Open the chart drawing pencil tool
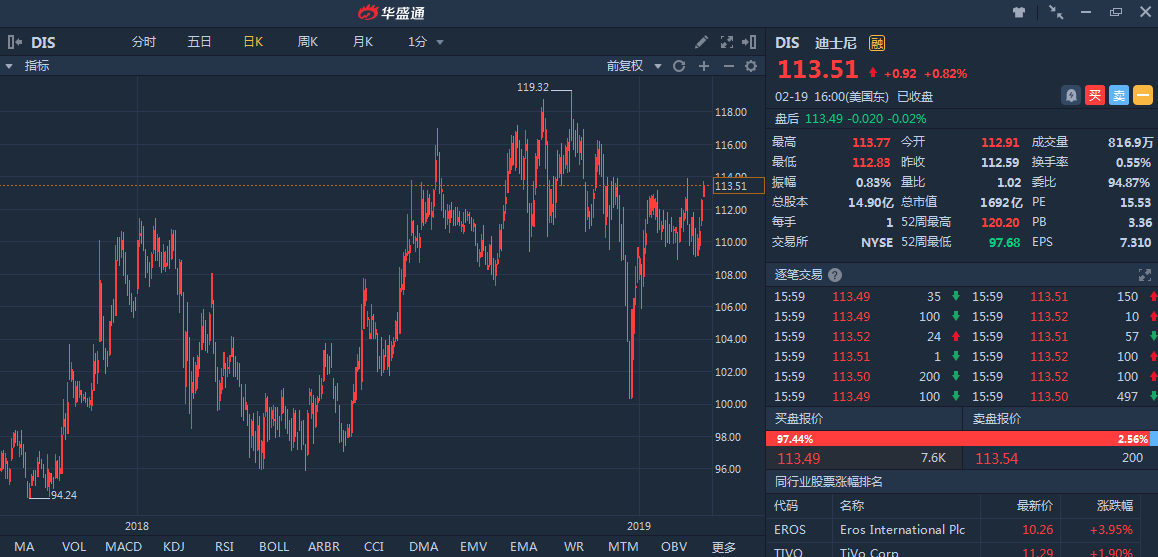The width and height of the screenshot is (1158, 557). (x=702, y=42)
